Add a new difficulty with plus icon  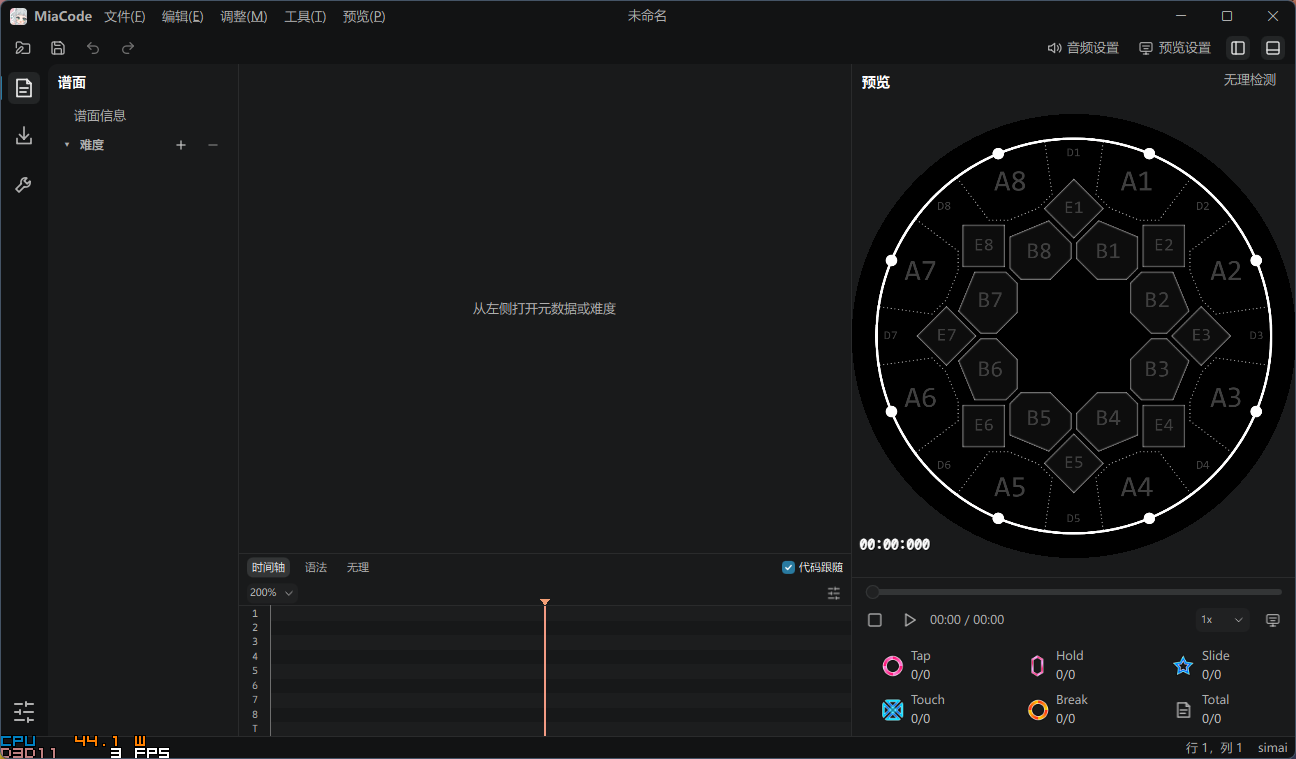tap(181, 145)
